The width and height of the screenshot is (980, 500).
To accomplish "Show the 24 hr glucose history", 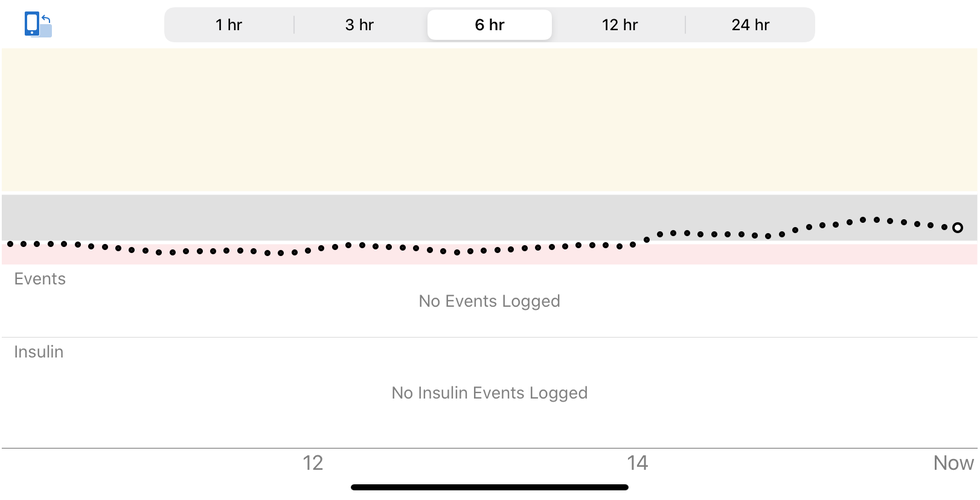I will click(x=750, y=25).
